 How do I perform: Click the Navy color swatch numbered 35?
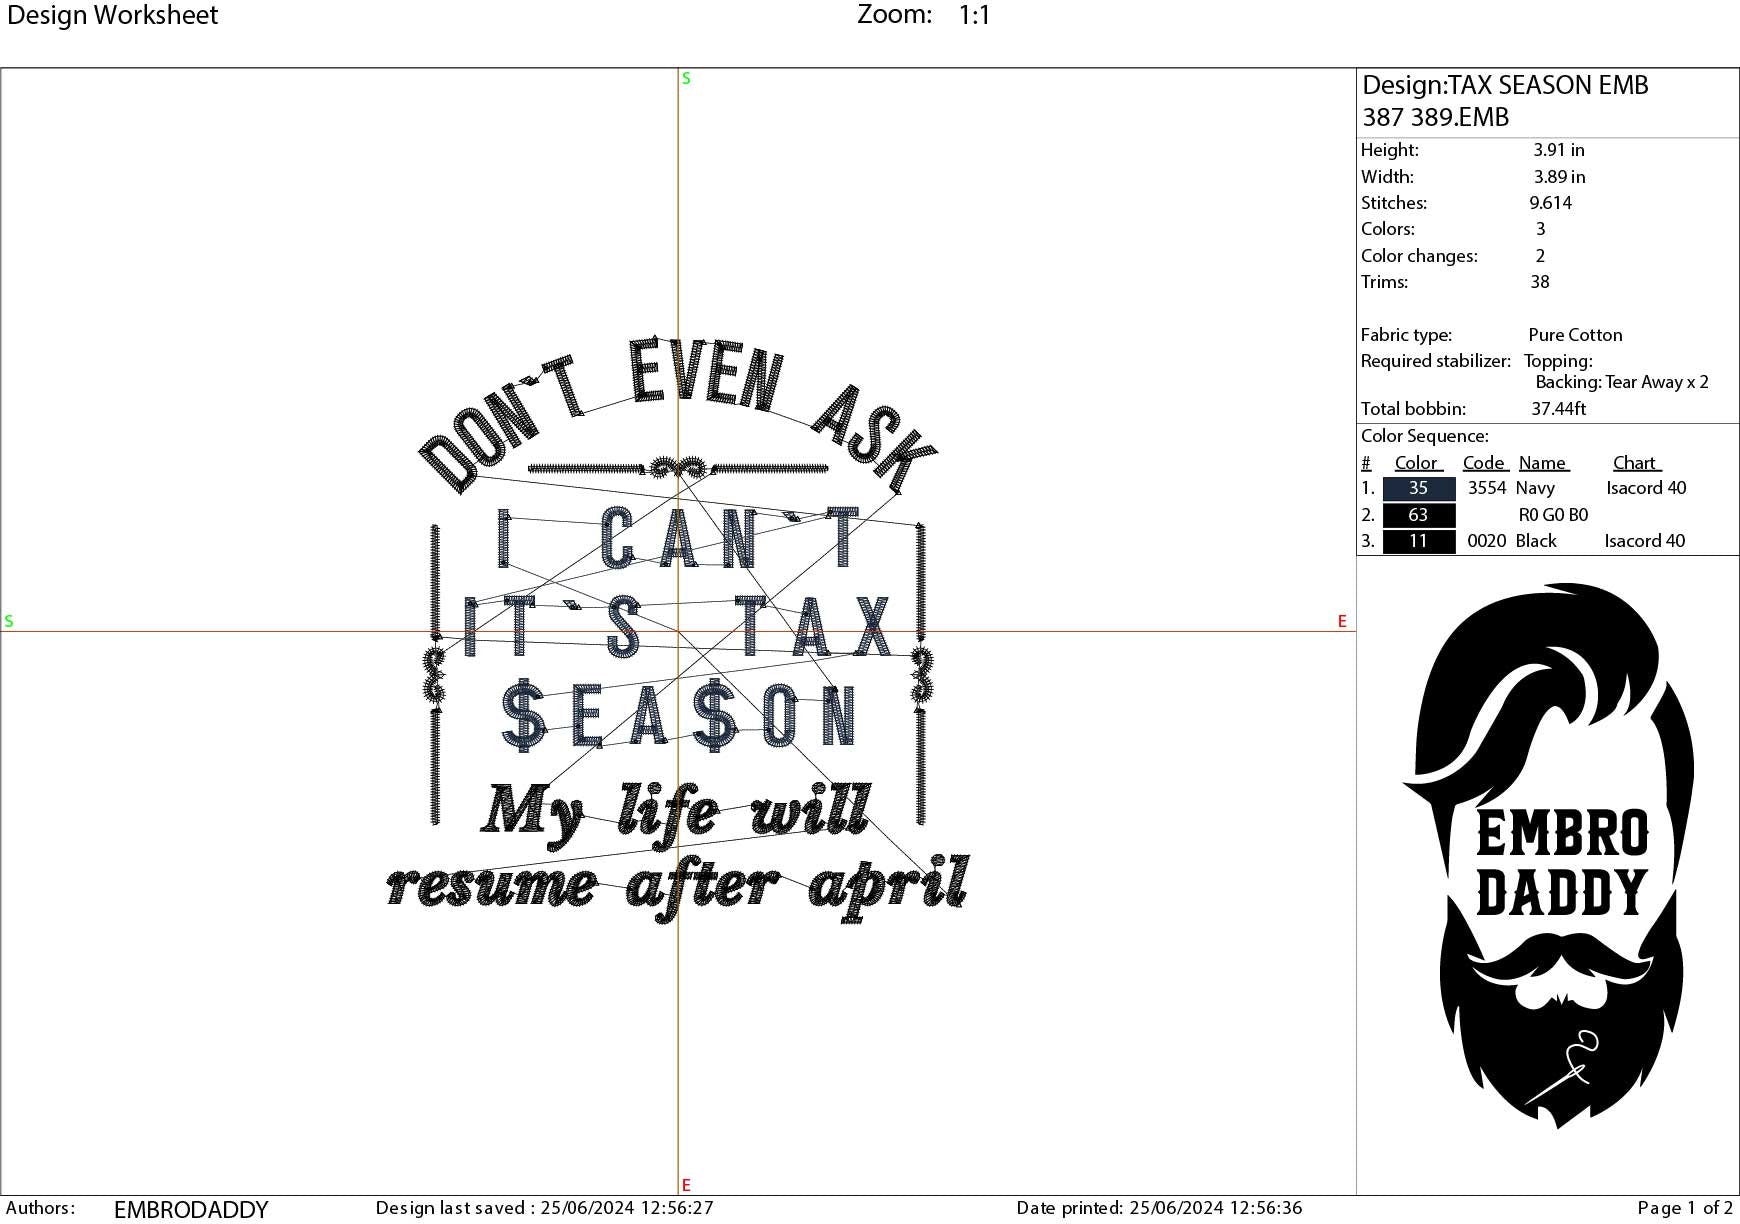(x=1418, y=488)
